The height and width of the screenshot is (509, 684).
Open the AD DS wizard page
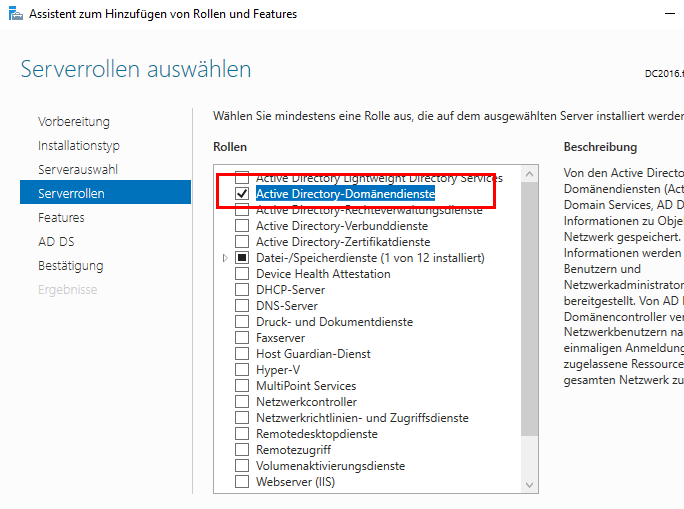click(56, 241)
